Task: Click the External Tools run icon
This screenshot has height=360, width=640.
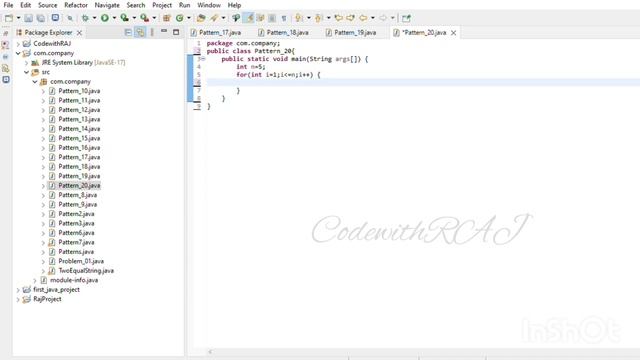Action: tap(144, 18)
